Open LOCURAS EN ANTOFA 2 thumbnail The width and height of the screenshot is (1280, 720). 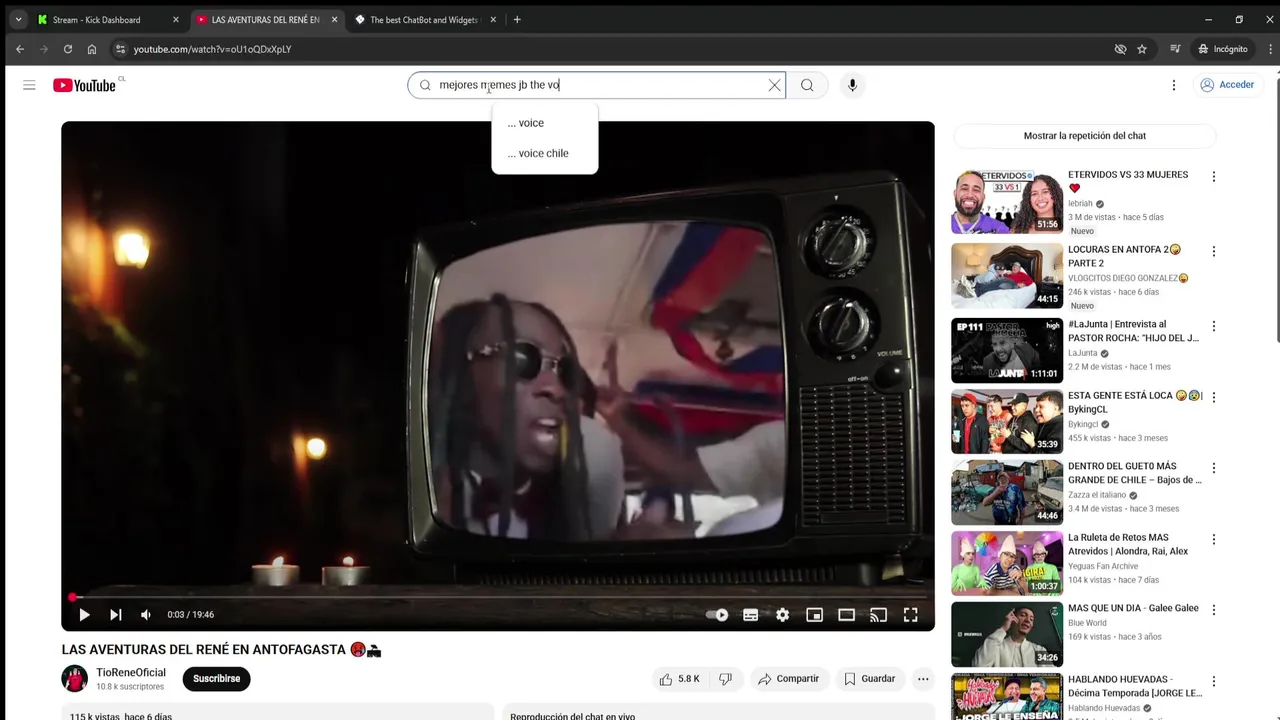point(1007,276)
